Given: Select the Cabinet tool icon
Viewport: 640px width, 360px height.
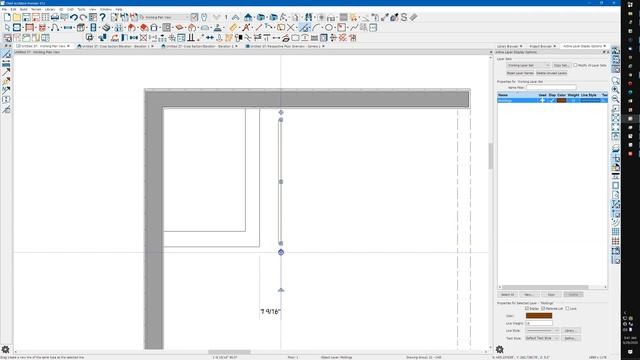Looking at the screenshot, I should point(81,28).
